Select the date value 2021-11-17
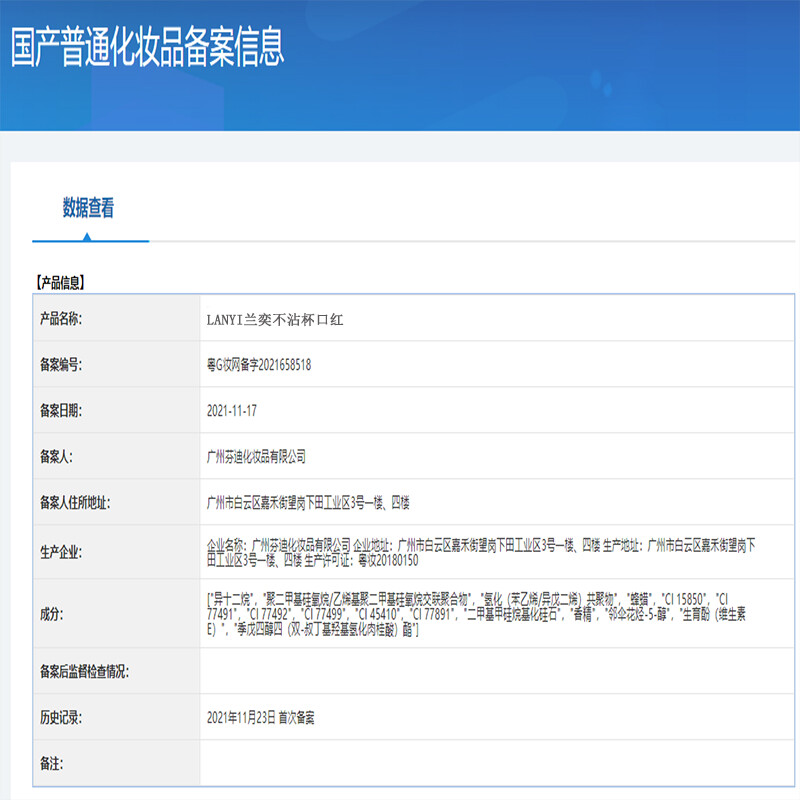 tap(232, 411)
